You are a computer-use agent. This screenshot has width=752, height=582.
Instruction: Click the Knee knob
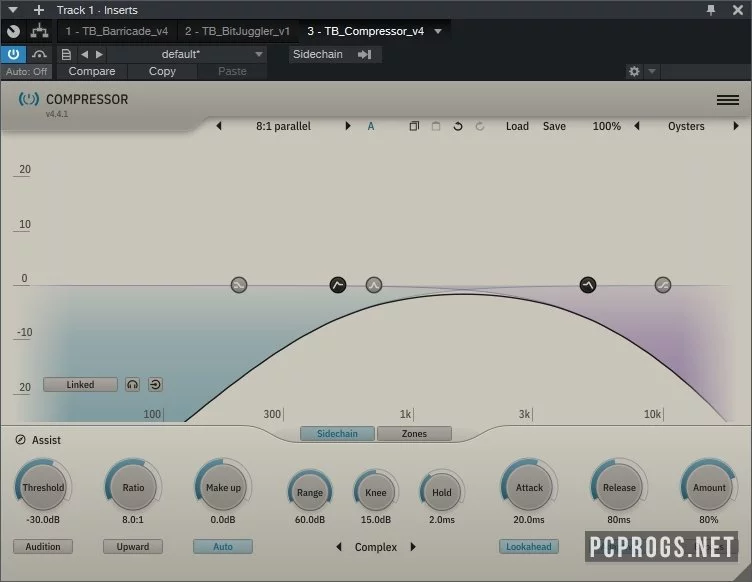coord(376,492)
